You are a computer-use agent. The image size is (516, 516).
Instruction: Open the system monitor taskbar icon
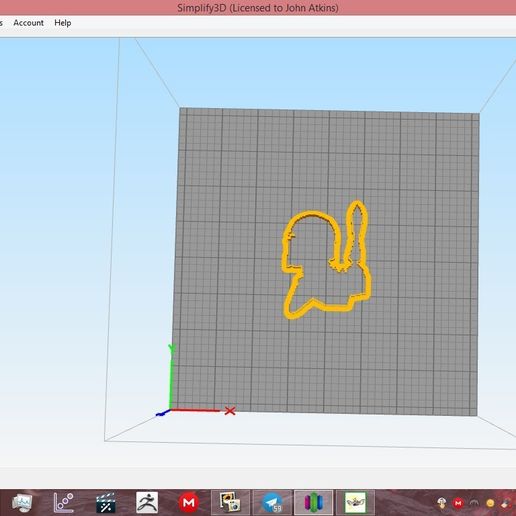22,502
